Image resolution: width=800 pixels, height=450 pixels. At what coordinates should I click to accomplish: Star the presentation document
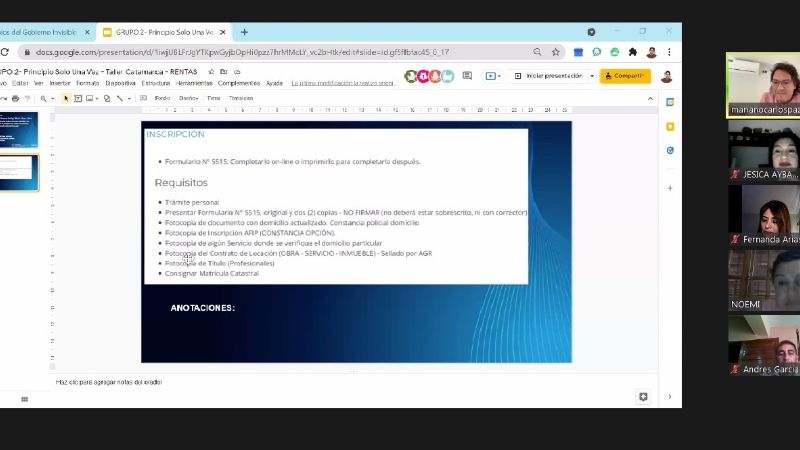tap(211, 72)
